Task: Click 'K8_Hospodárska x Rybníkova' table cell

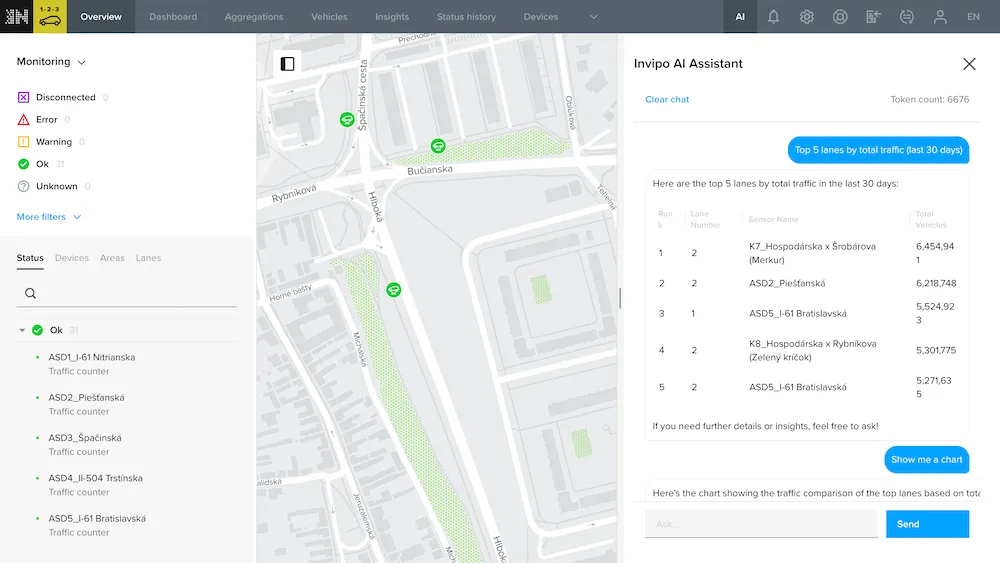Action: 812,350
